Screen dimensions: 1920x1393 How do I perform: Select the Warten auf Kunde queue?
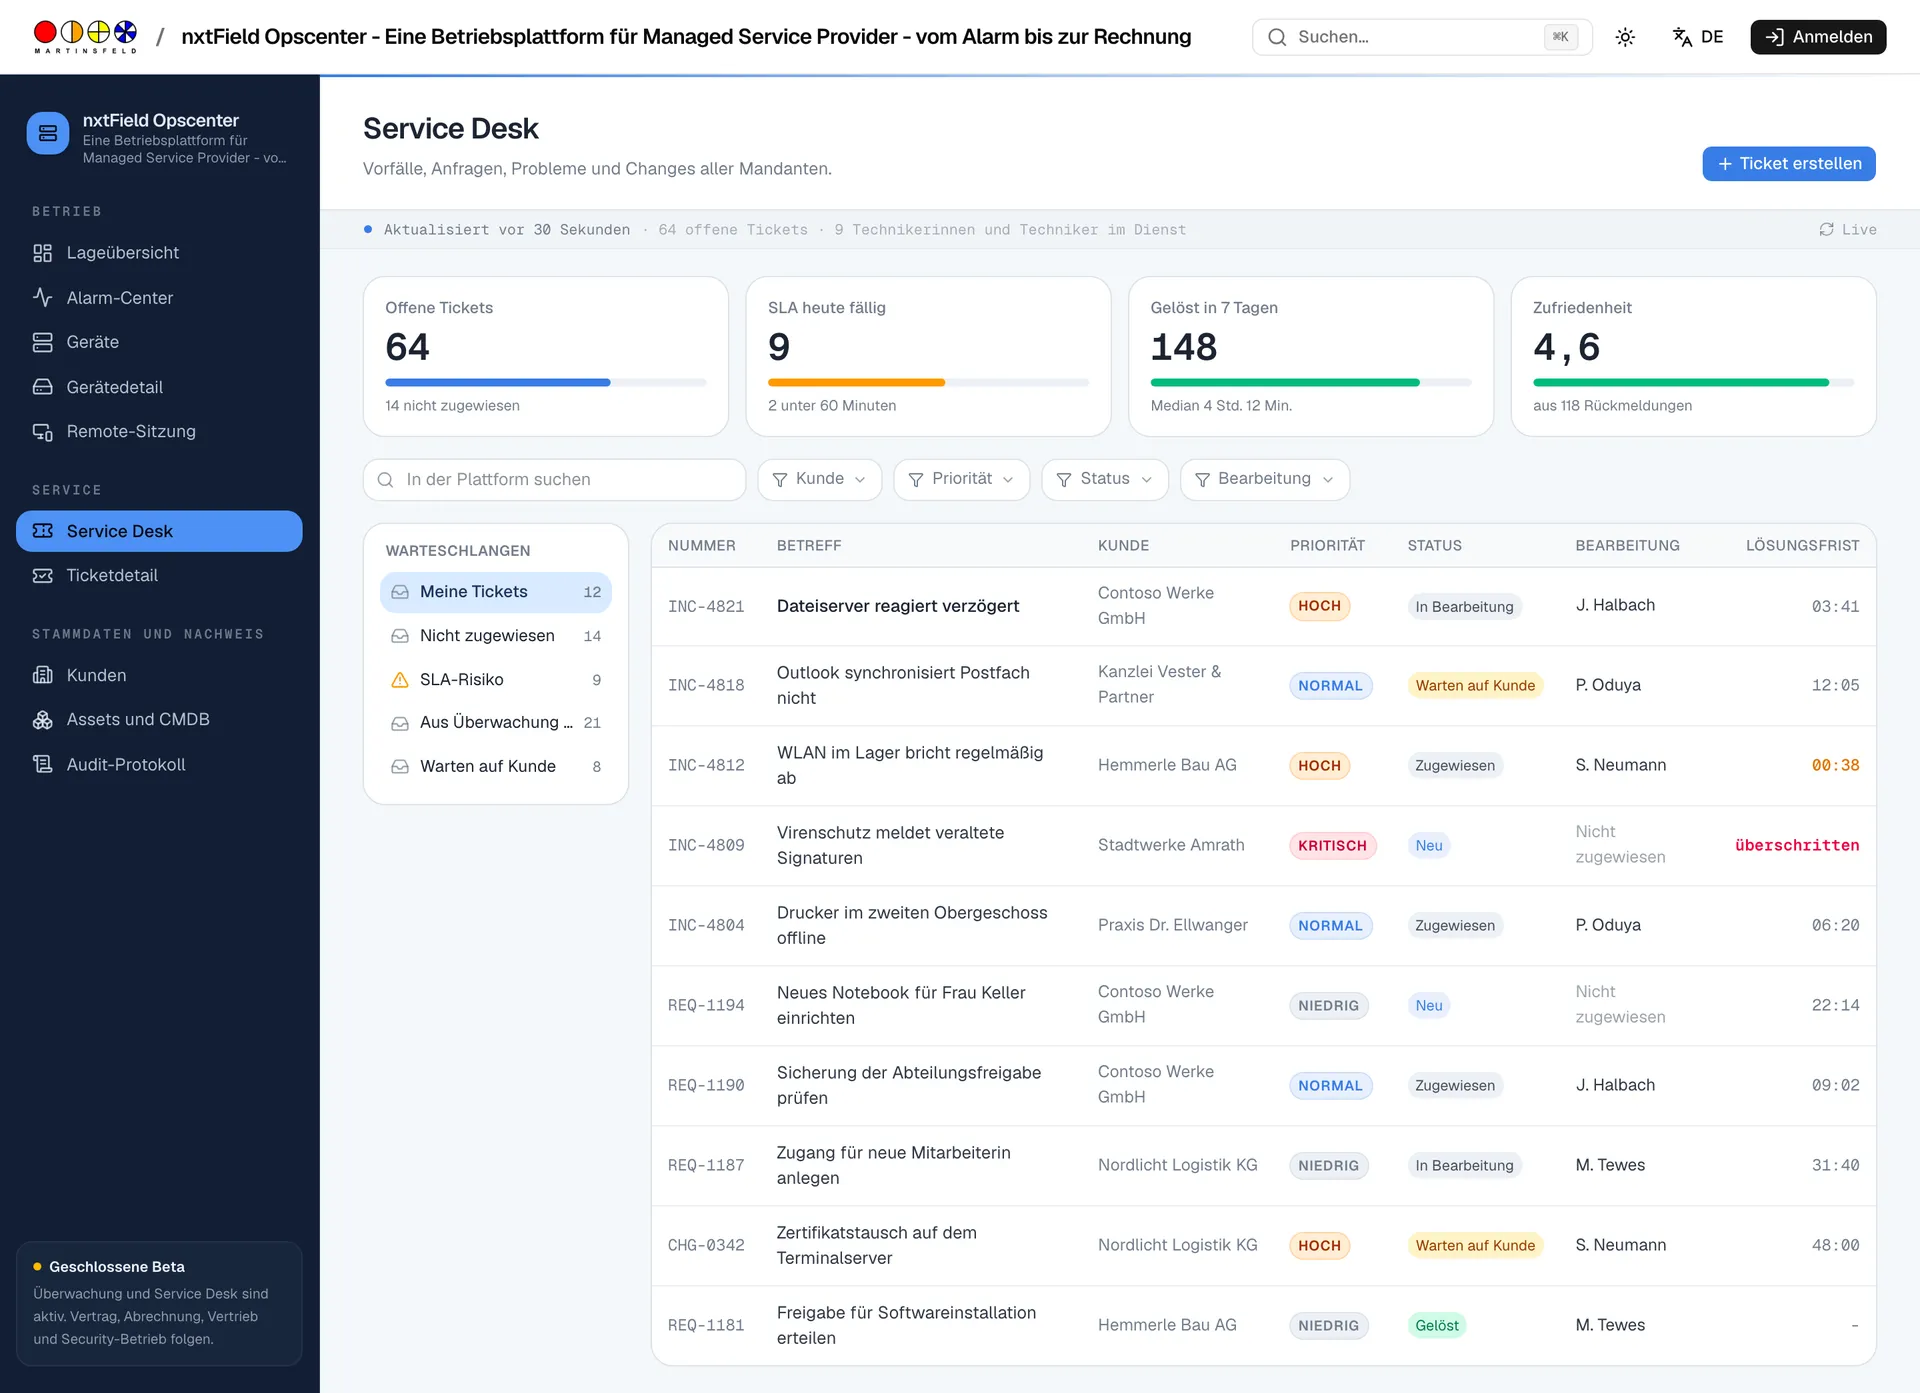click(496, 767)
